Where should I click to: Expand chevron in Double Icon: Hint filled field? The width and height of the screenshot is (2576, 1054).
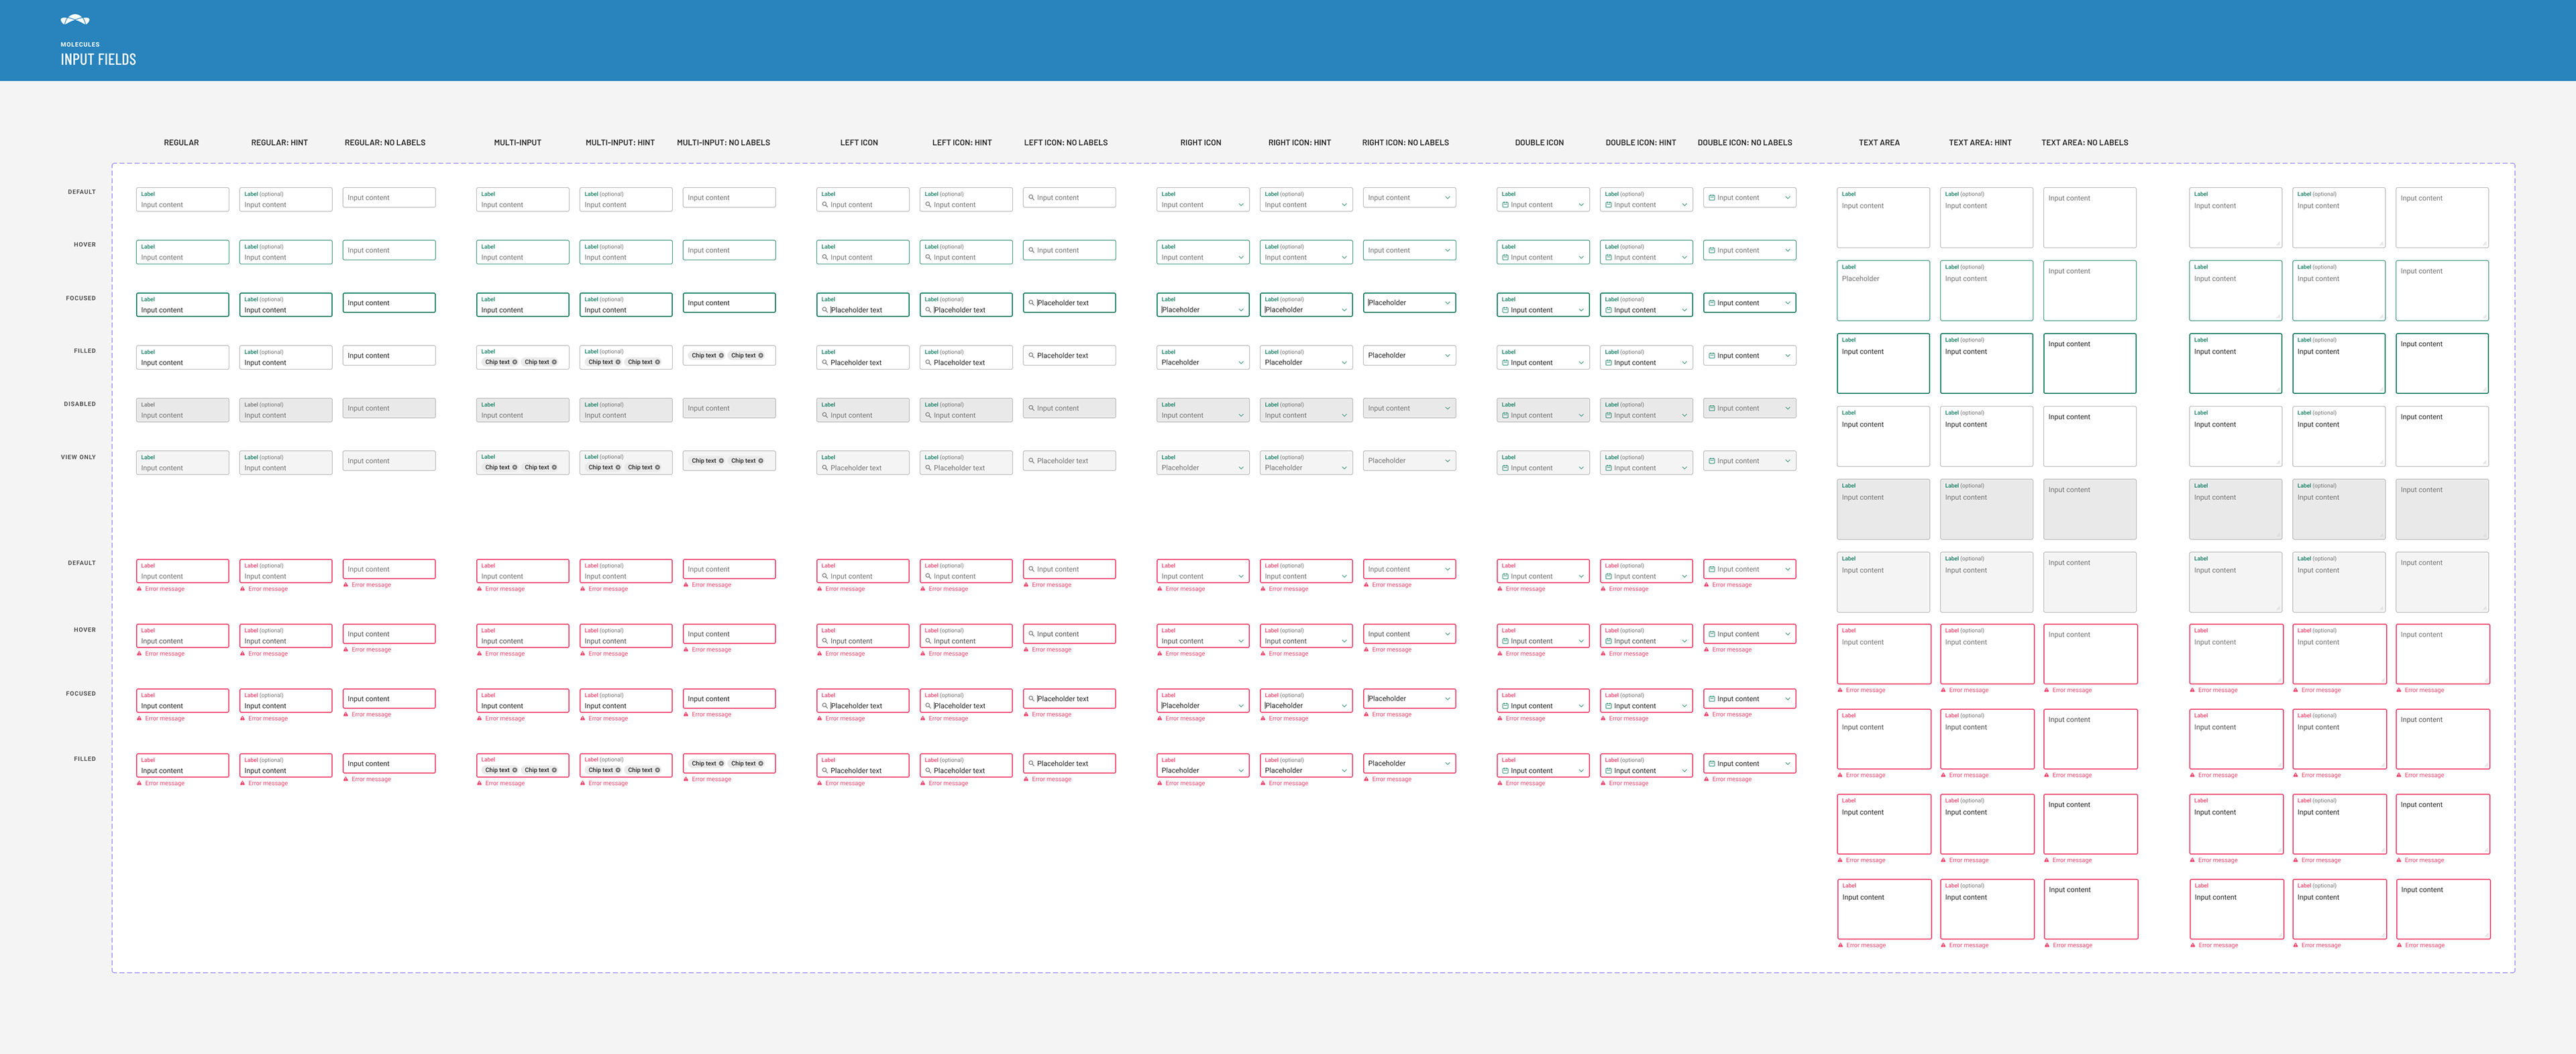coord(1684,363)
